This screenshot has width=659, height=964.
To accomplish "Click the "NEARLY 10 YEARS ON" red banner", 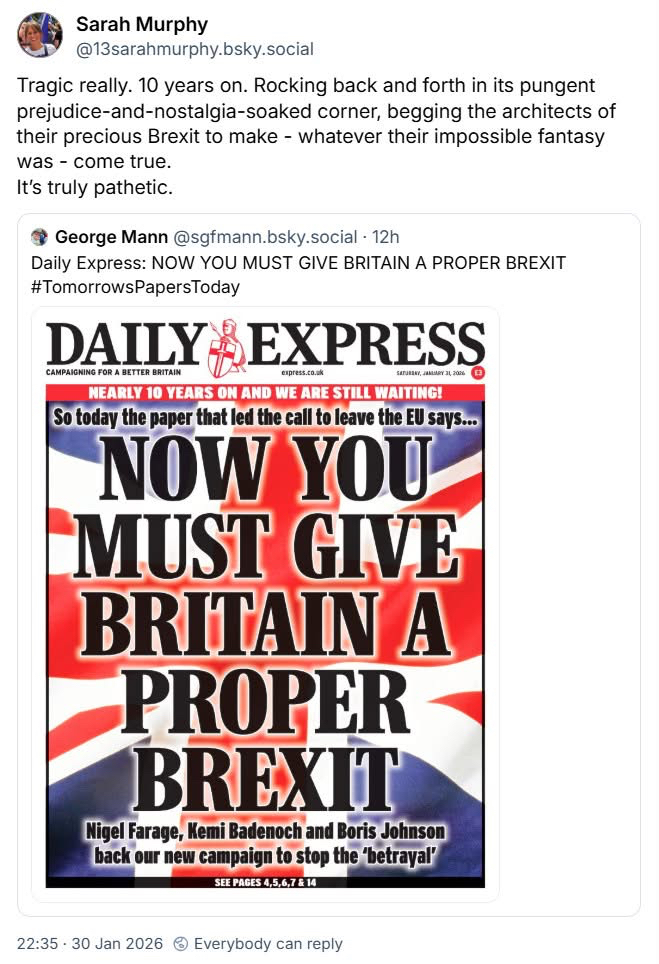I will click(266, 392).
